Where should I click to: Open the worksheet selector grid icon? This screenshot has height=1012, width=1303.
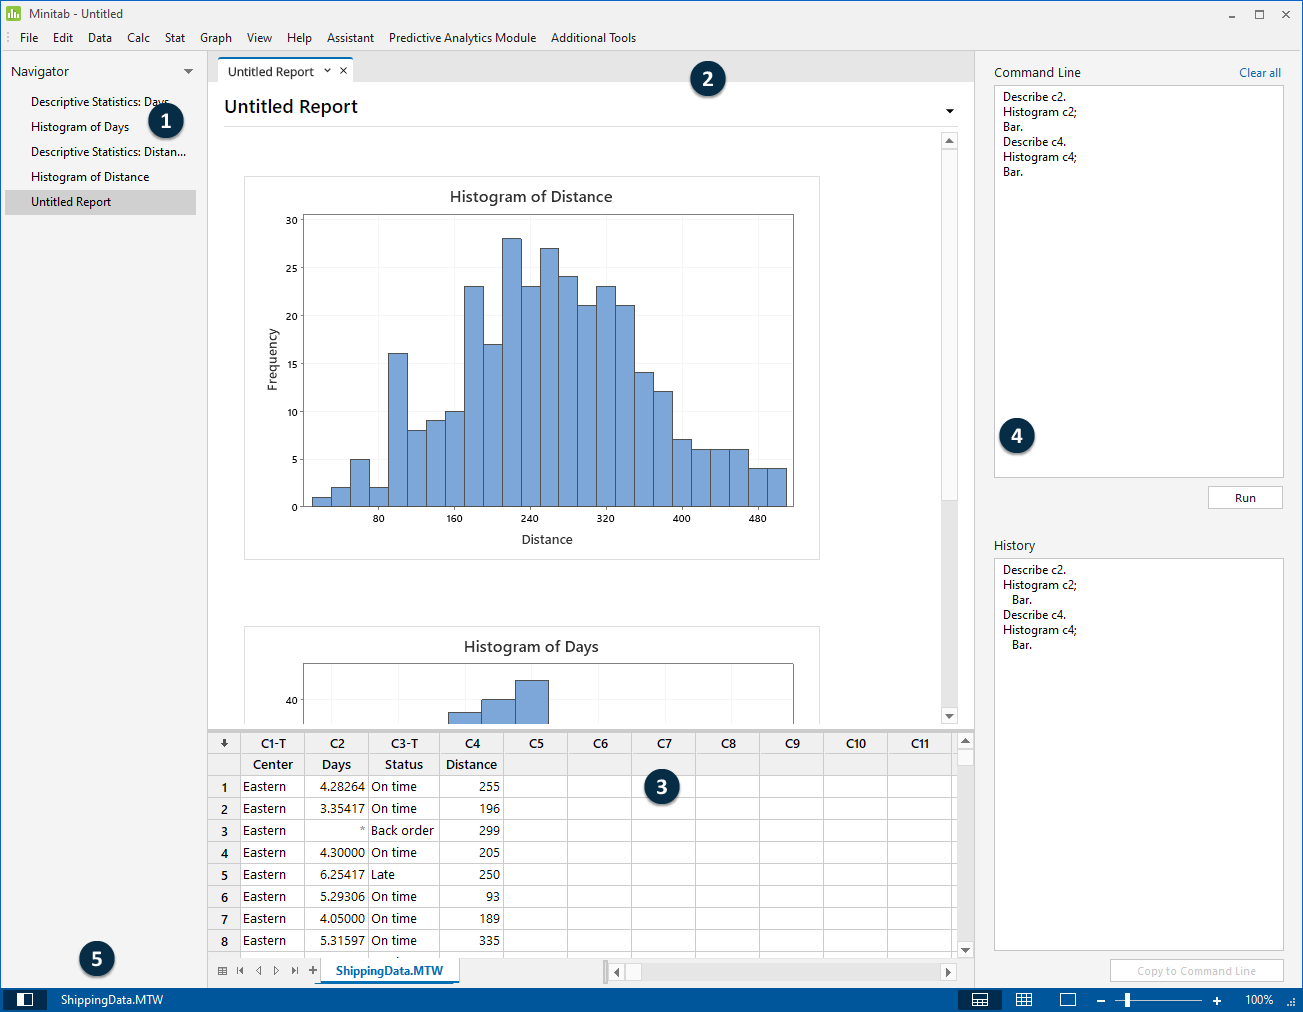point(222,970)
